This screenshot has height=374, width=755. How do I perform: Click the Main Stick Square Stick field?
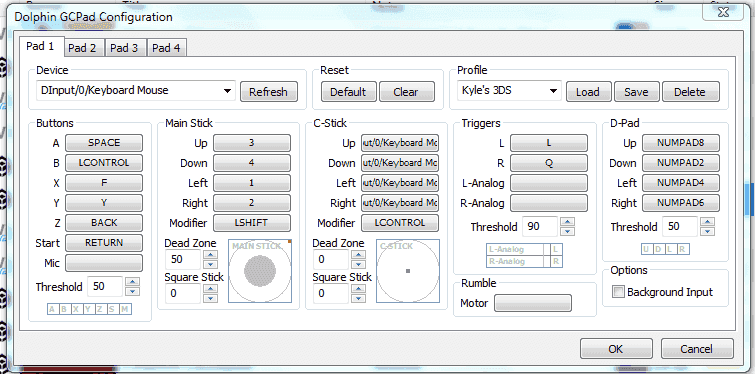[x=183, y=293]
